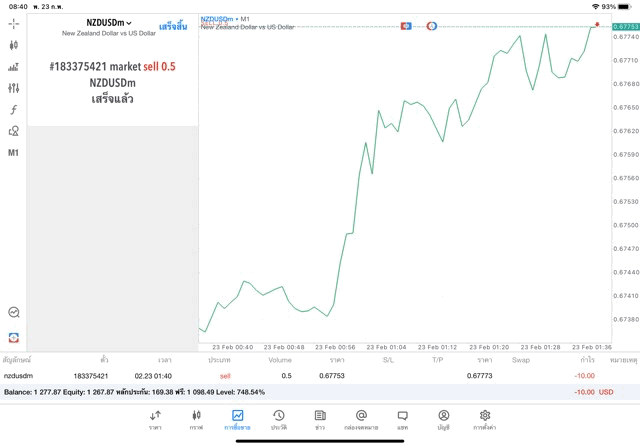Click the circular marker on price line
Screen dimensions: 640x447
(431, 26)
